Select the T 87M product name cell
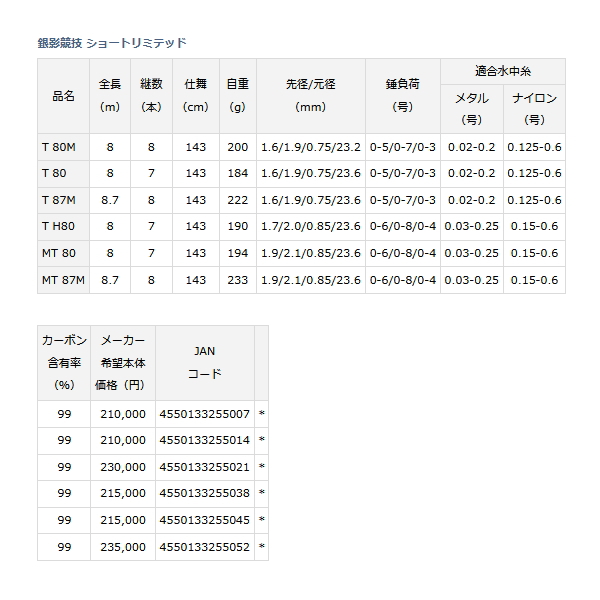The height and width of the screenshot is (600, 600). tap(64, 200)
